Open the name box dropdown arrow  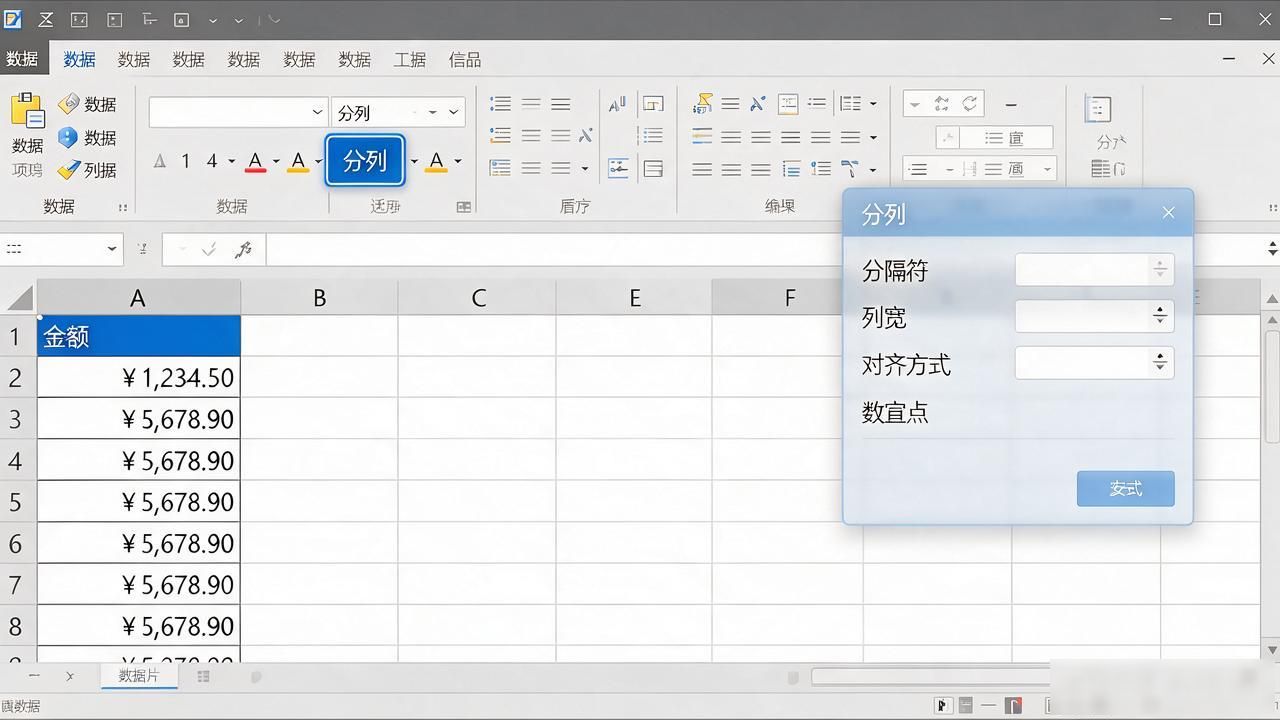[111, 249]
